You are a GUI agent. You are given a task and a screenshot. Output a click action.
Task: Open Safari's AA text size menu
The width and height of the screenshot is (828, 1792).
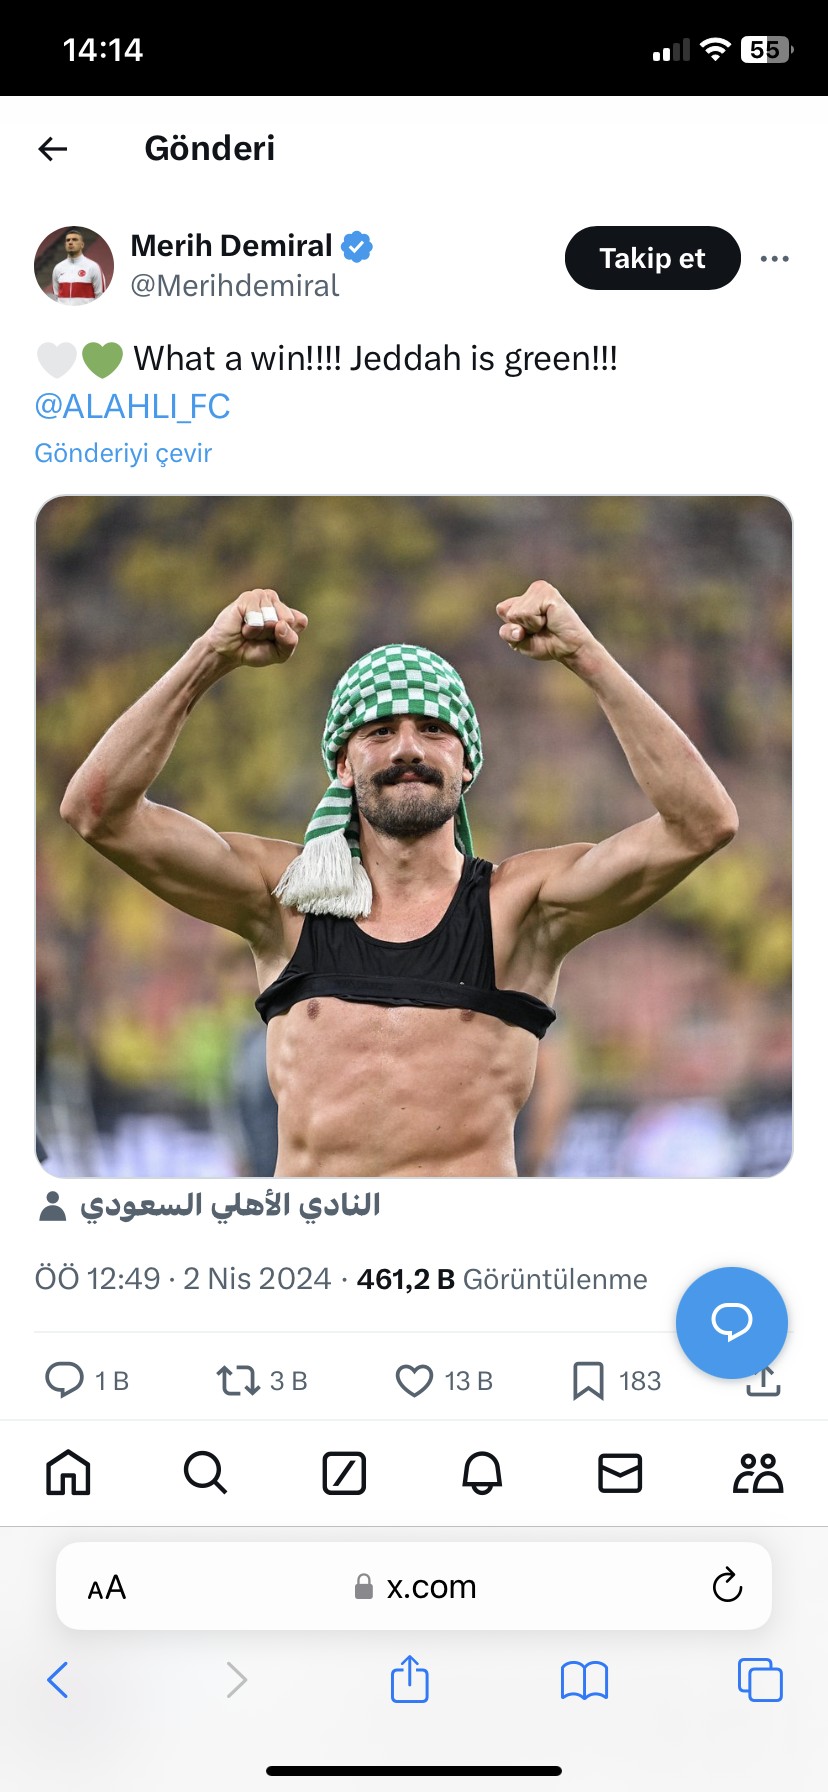(x=107, y=1587)
